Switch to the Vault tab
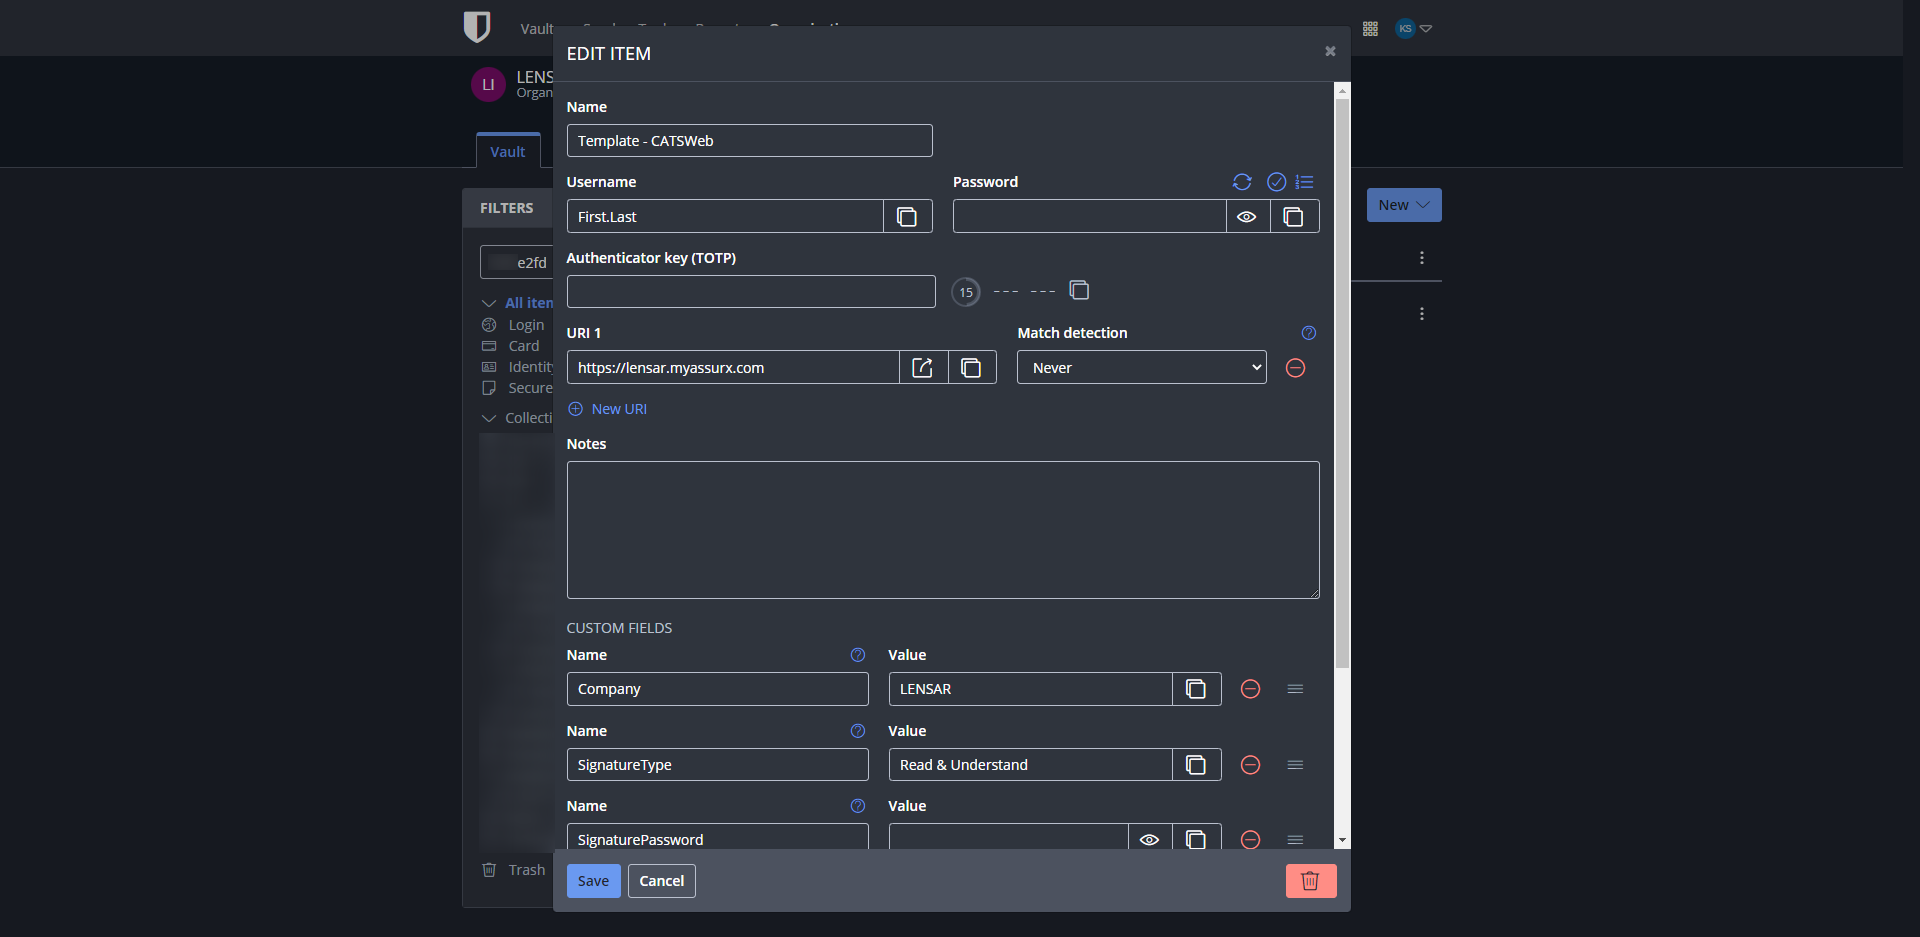 coord(508,150)
